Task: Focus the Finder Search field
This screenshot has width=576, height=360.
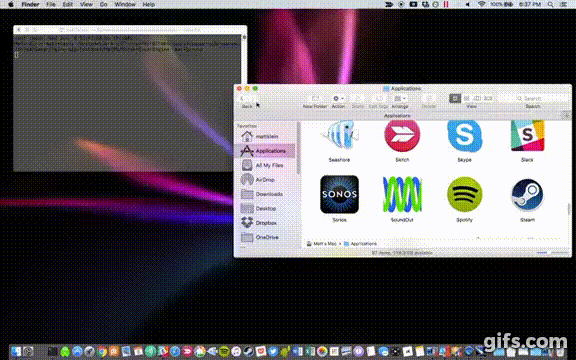Action: 532,98
